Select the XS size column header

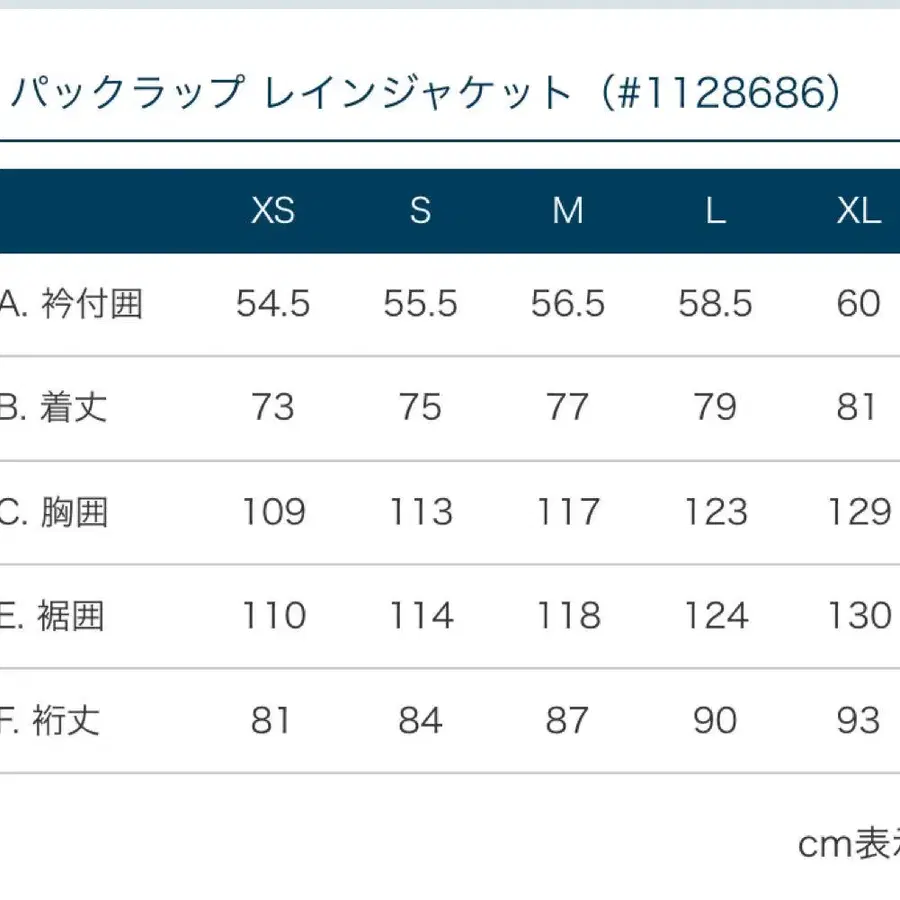click(x=273, y=211)
